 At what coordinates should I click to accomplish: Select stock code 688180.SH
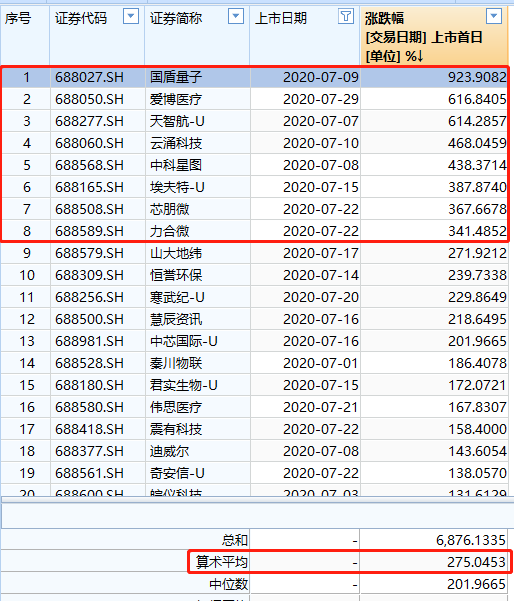click(89, 385)
